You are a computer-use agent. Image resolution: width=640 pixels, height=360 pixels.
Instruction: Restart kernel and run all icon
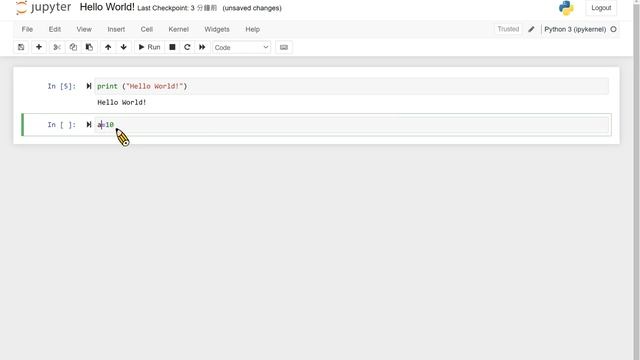pos(202,47)
